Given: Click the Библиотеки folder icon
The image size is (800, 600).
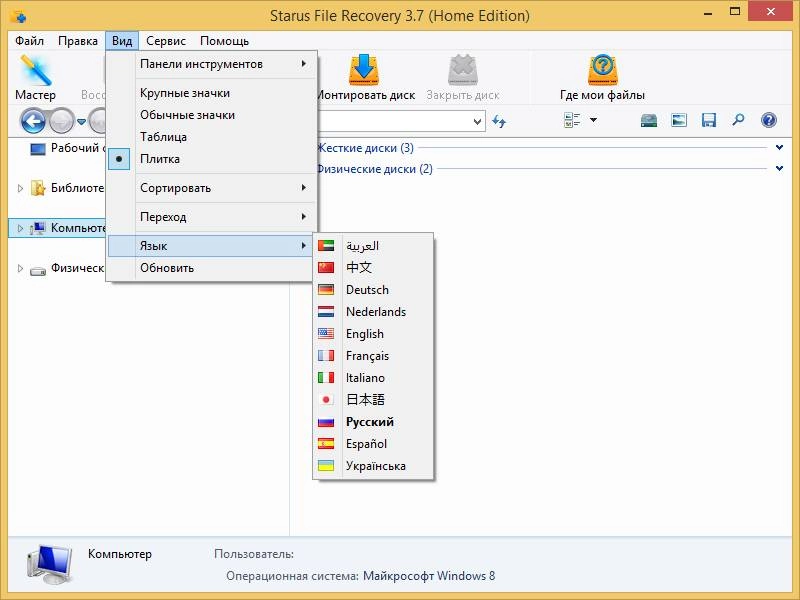Looking at the screenshot, I should click(x=38, y=188).
